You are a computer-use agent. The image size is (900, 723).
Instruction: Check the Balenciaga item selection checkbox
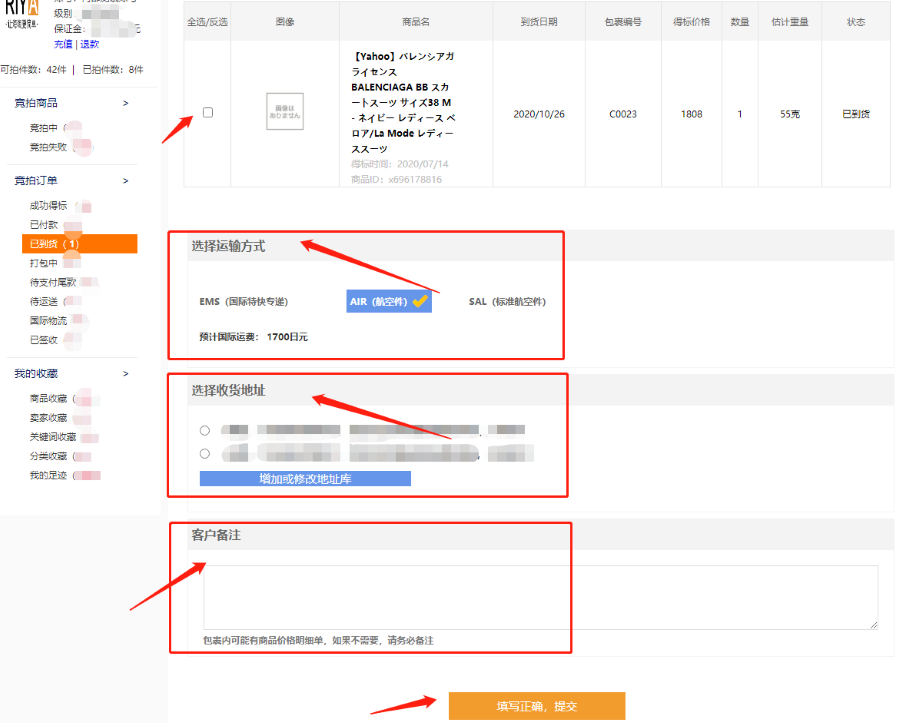pos(208,112)
